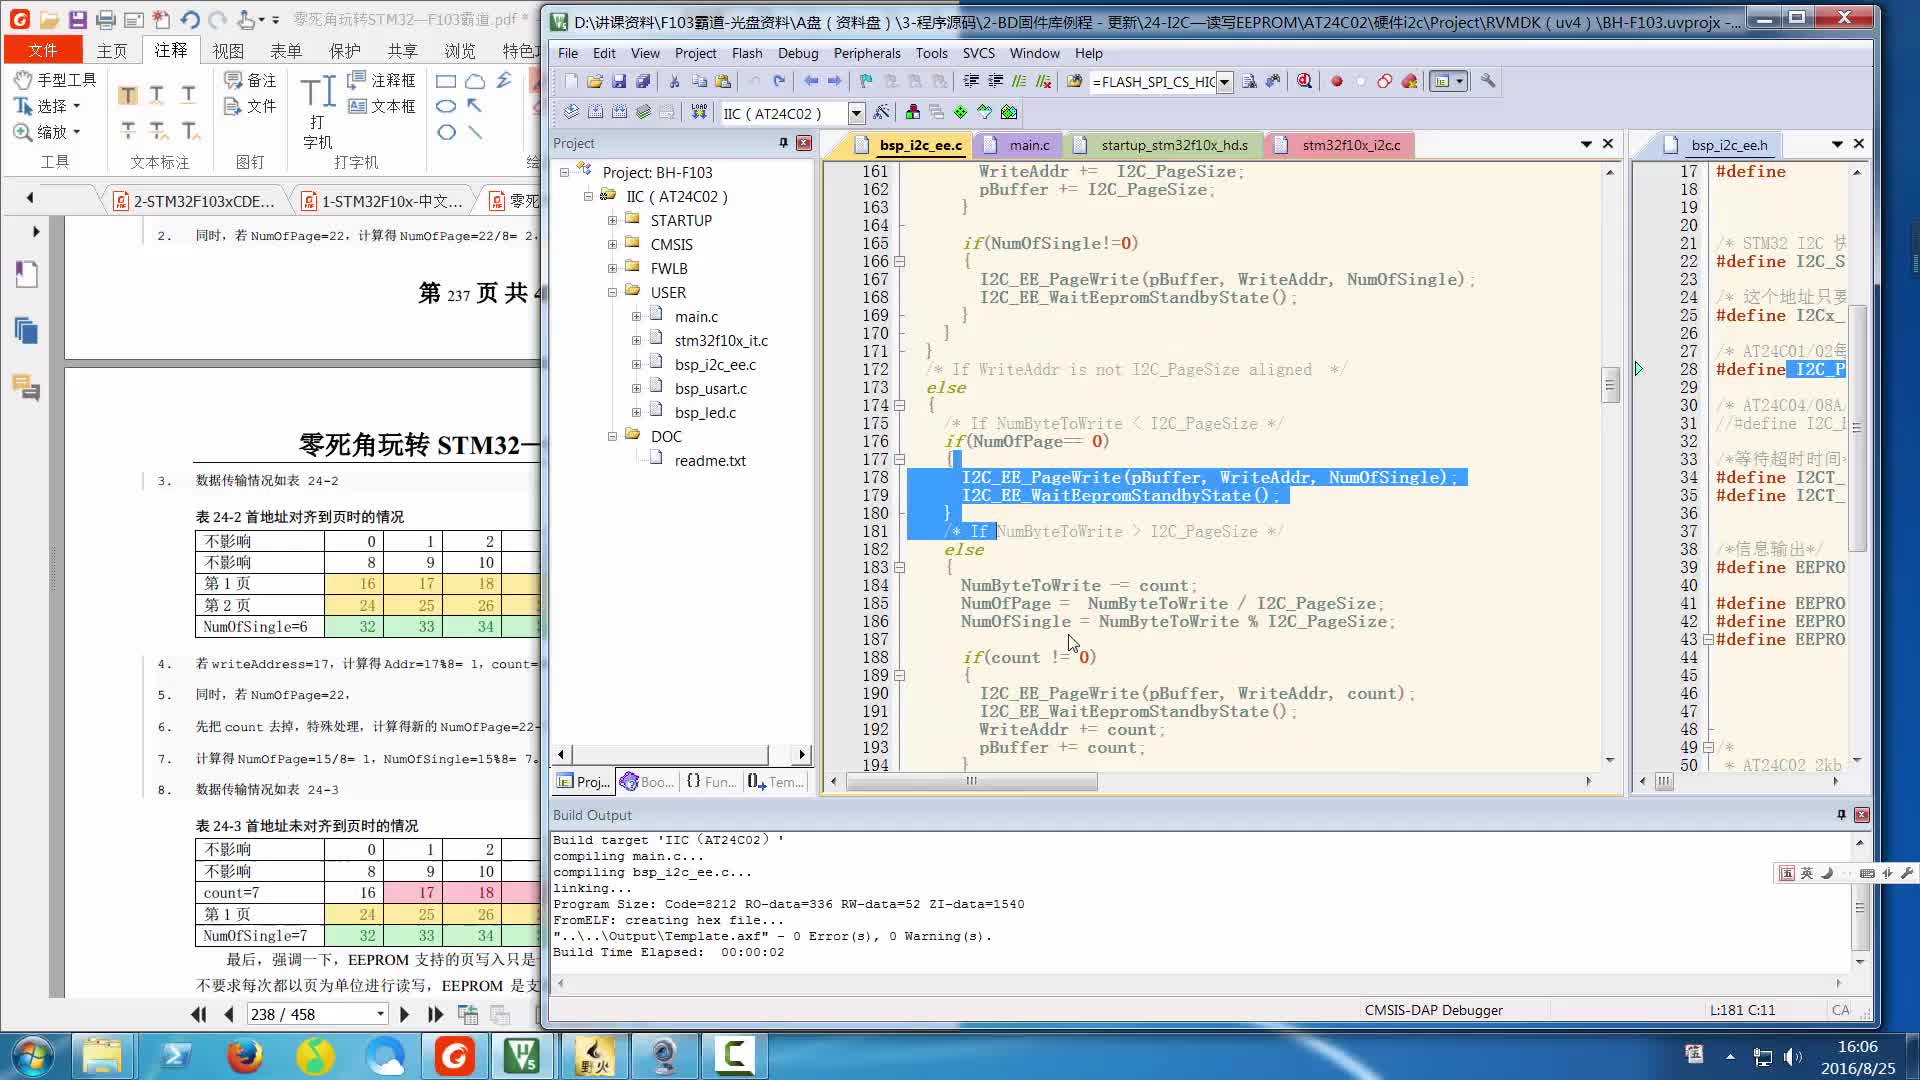The width and height of the screenshot is (1920, 1080).
Task: Open the editor tab list dropdown arrow
Action: [x=1586, y=145]
